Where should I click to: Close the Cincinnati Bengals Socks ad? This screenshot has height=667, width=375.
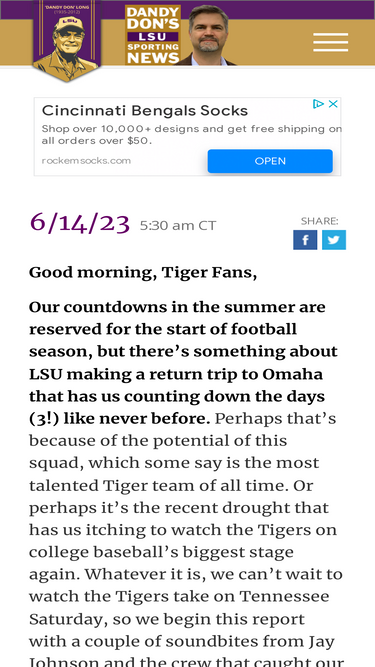[x=333, y=104]
